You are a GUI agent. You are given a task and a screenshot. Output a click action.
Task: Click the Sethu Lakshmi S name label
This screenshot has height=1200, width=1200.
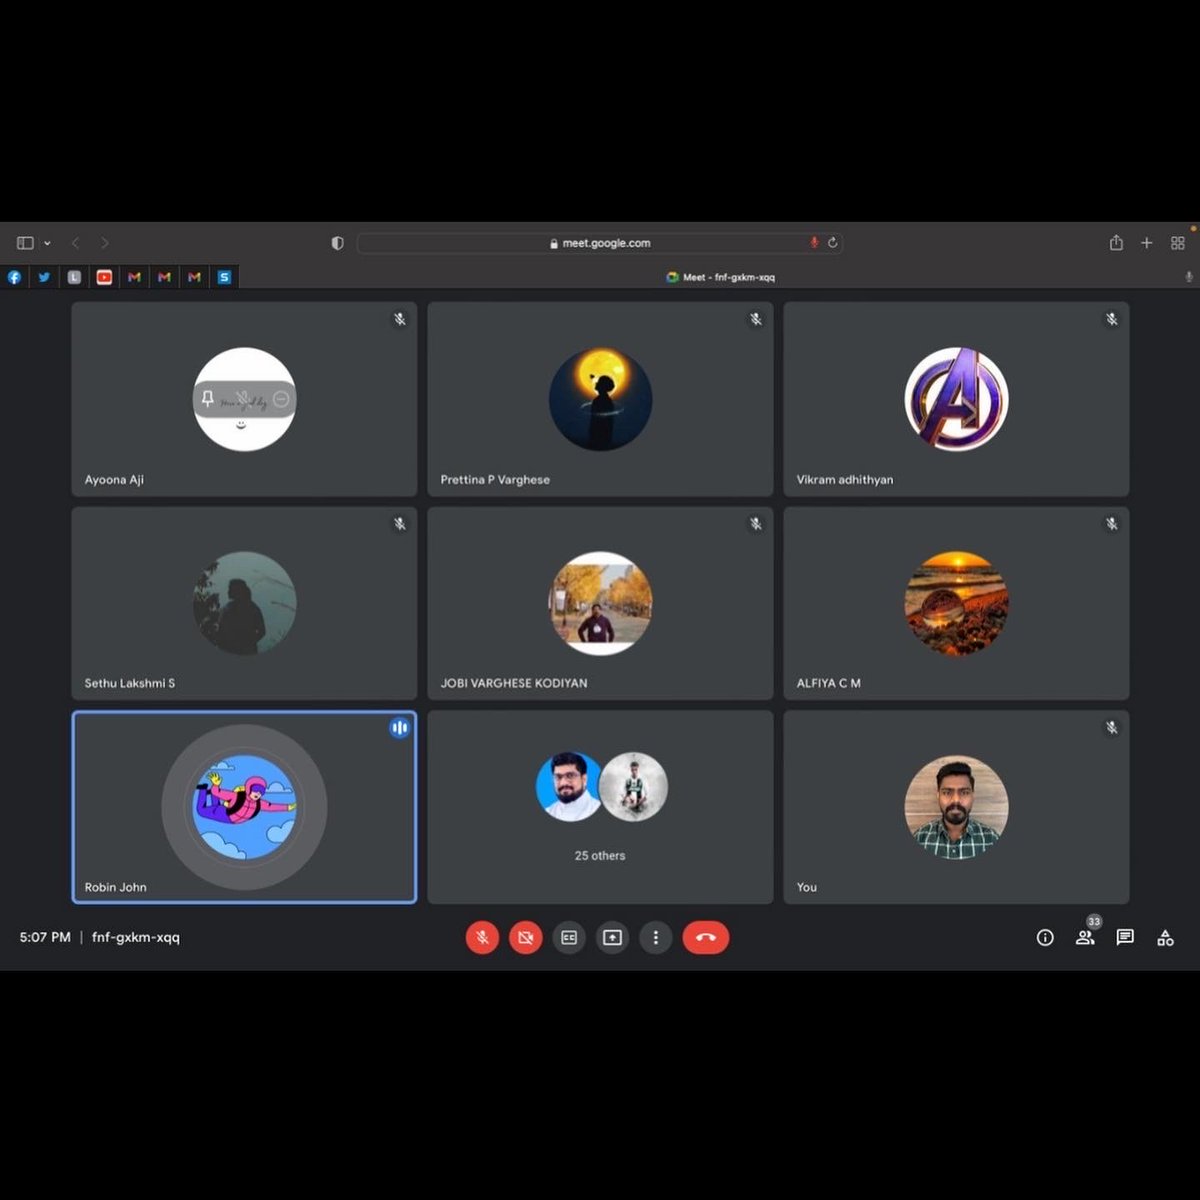(x=130, y=683)
